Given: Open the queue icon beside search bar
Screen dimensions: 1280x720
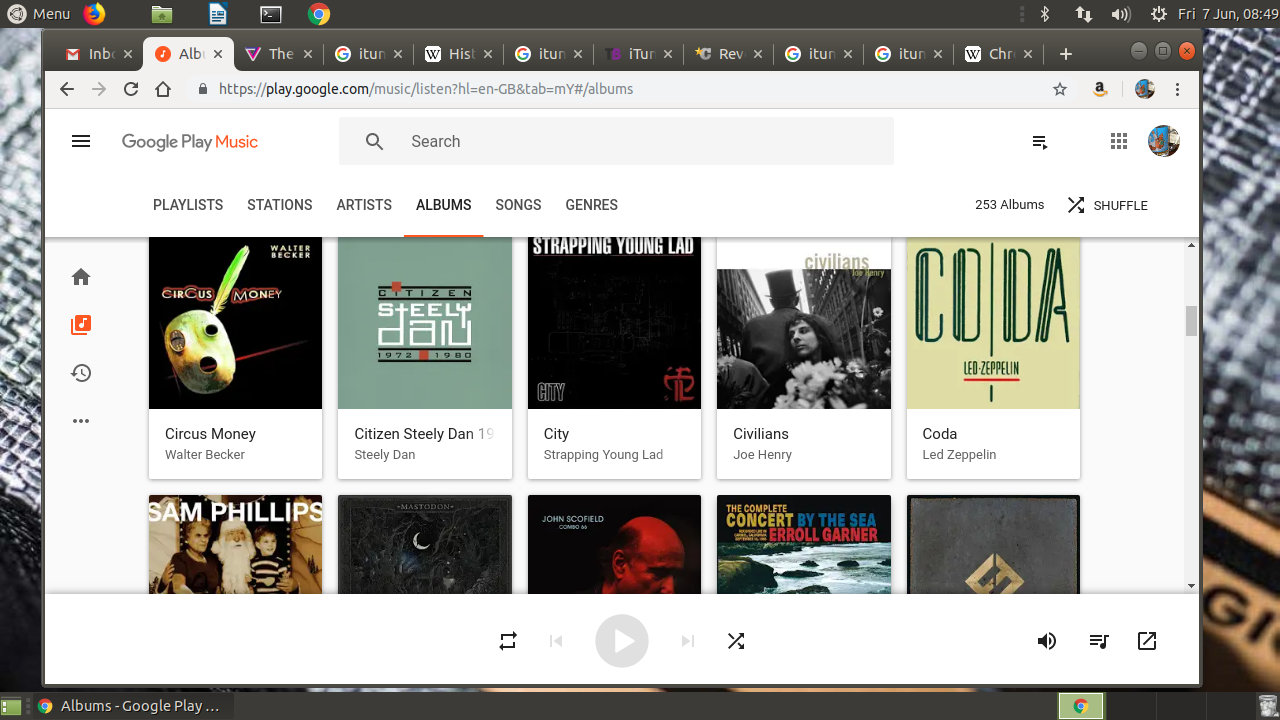Looking at the screenshot, I should pyautogui.click(x=1040, y=142).
